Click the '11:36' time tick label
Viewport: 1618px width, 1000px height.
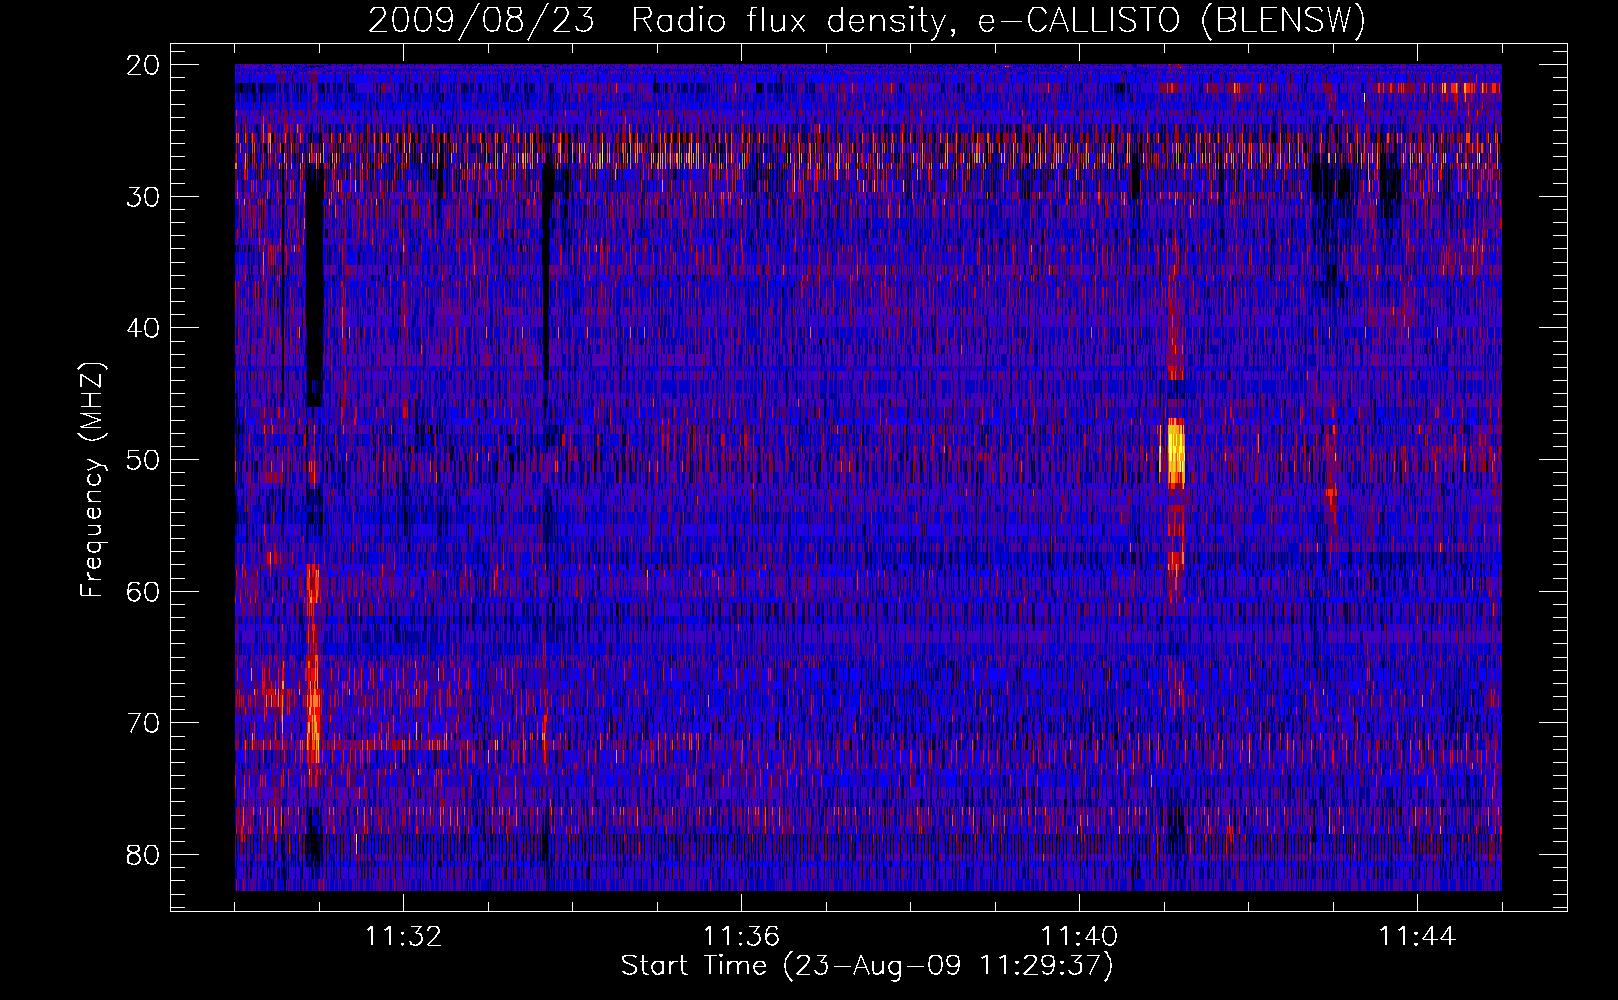pos(741,937)
